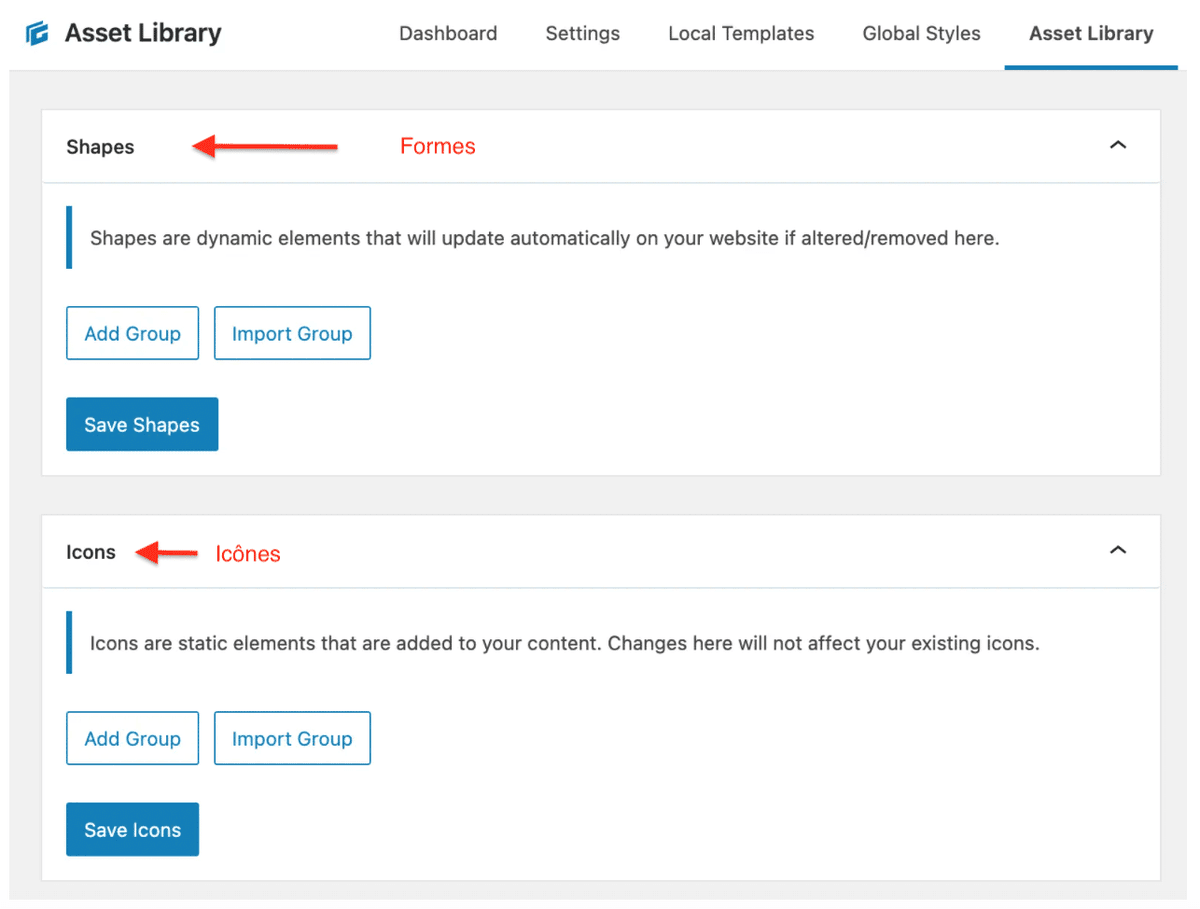Image resolution: width=1200 pixels, height=909 pixels.
Task: Click the Shapes description notice text
Action: [x=545, y=238]
